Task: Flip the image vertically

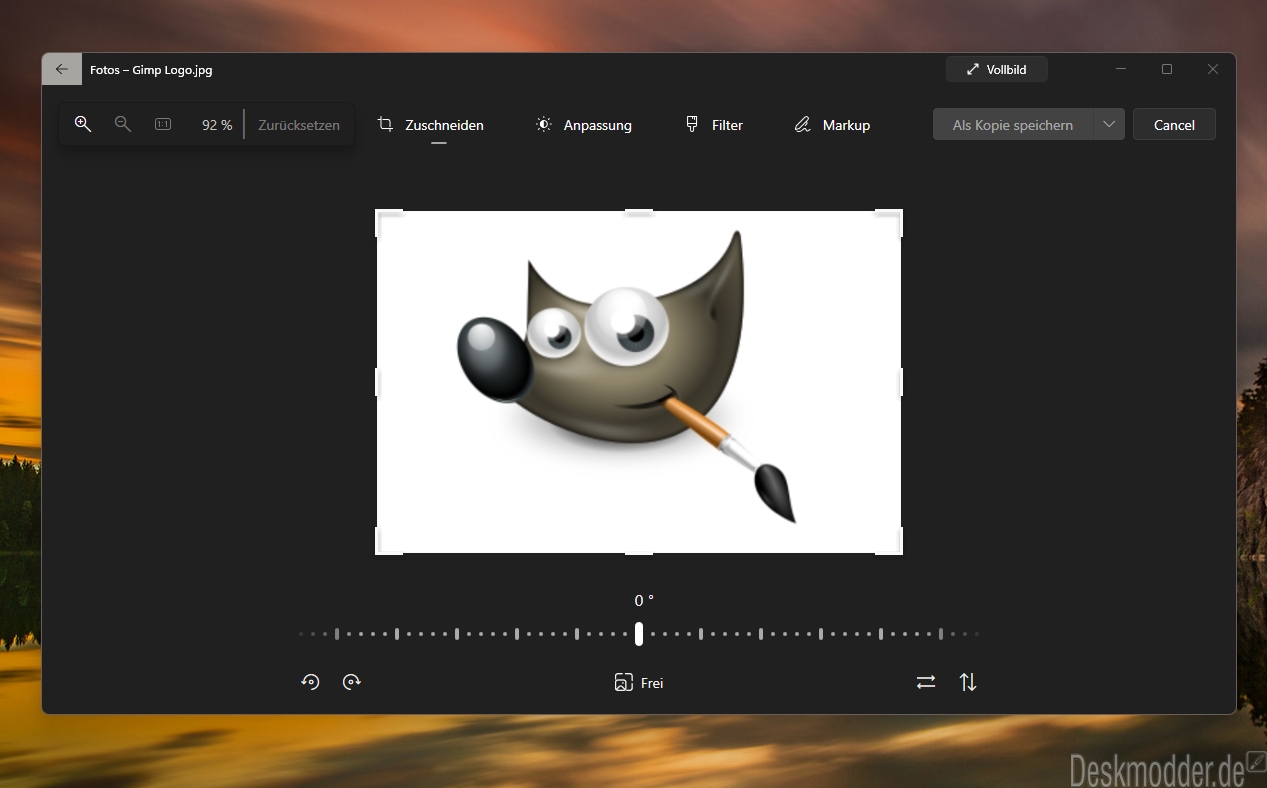Action: 968,682
